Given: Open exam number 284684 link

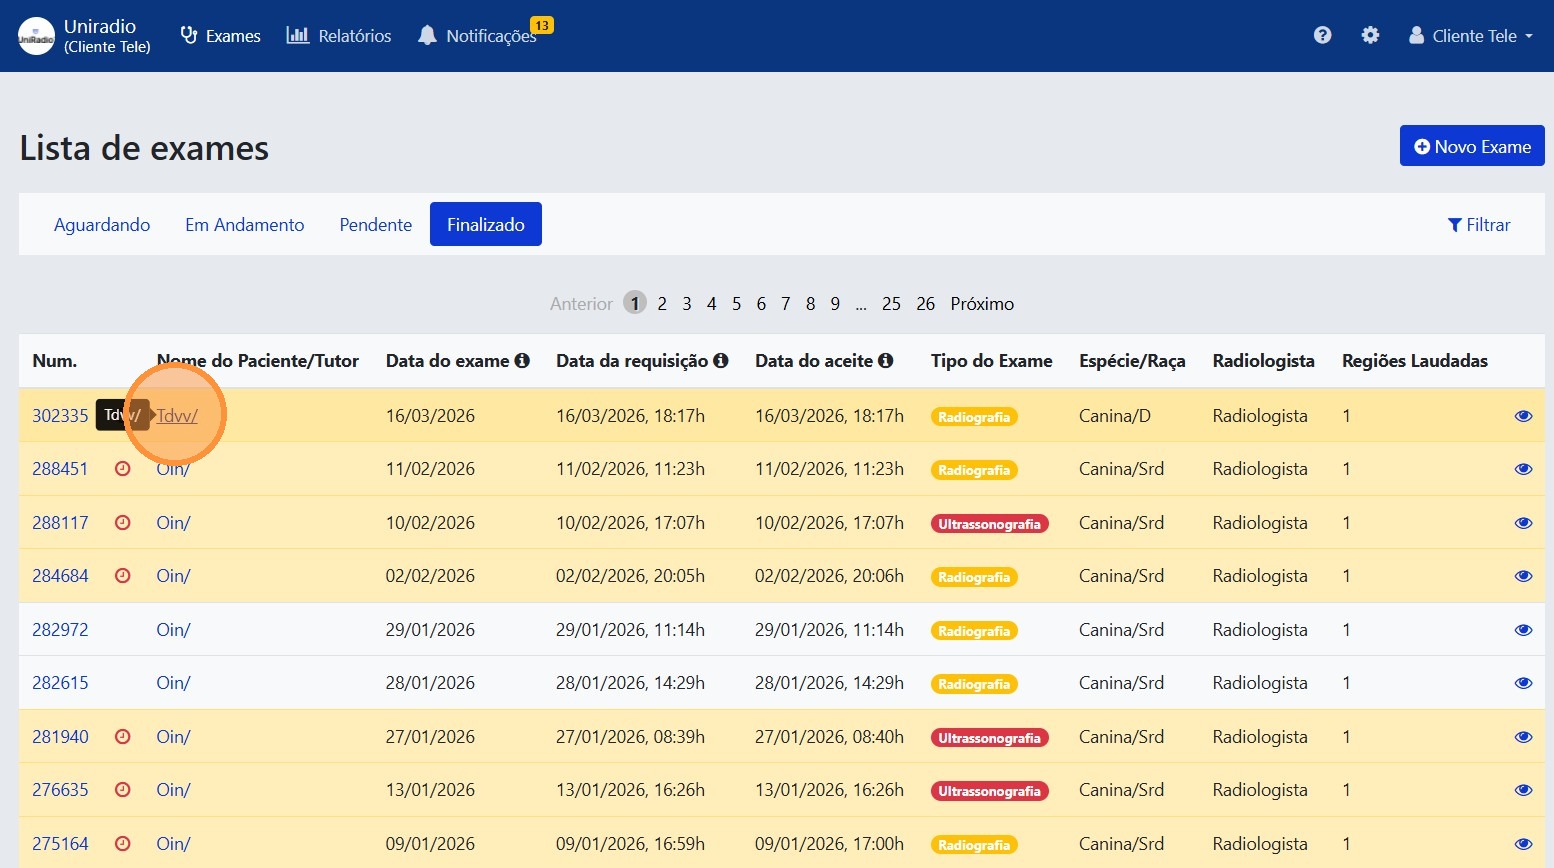Looking at the screenshot, I should 60,576.
